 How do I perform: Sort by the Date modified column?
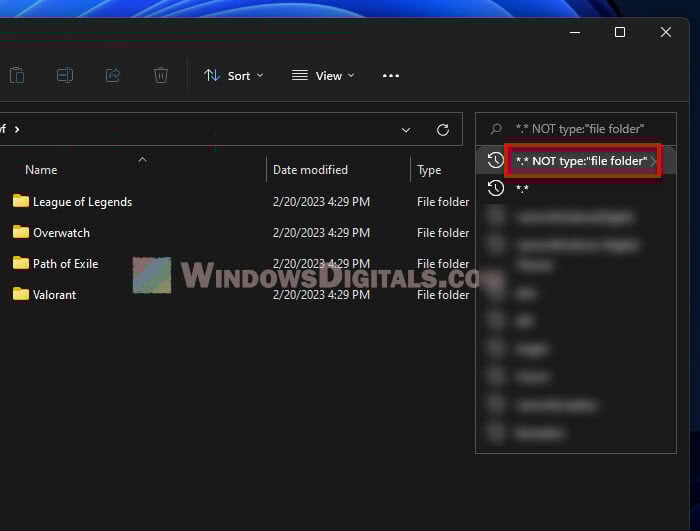click(310, 170)
